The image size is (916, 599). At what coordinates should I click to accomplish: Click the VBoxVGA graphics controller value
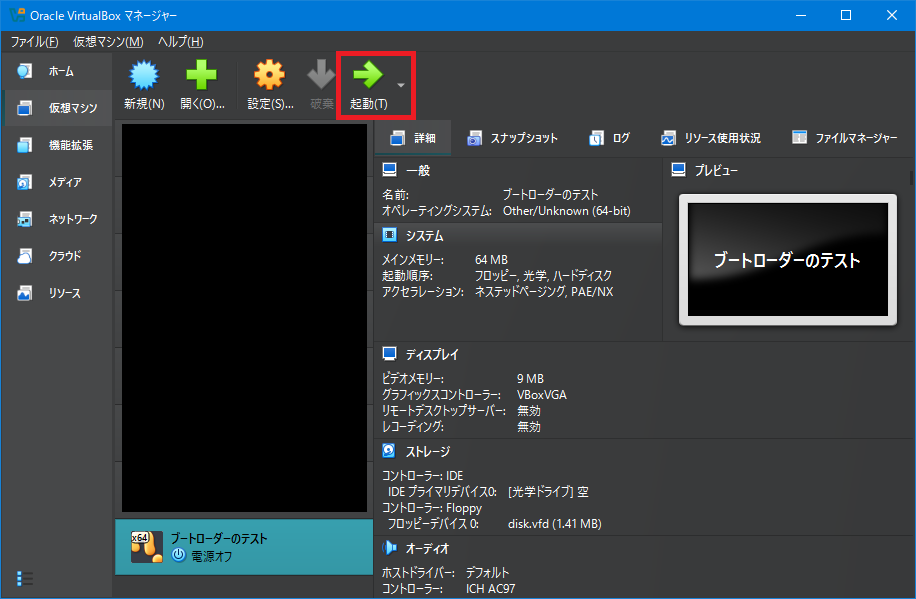542,395
